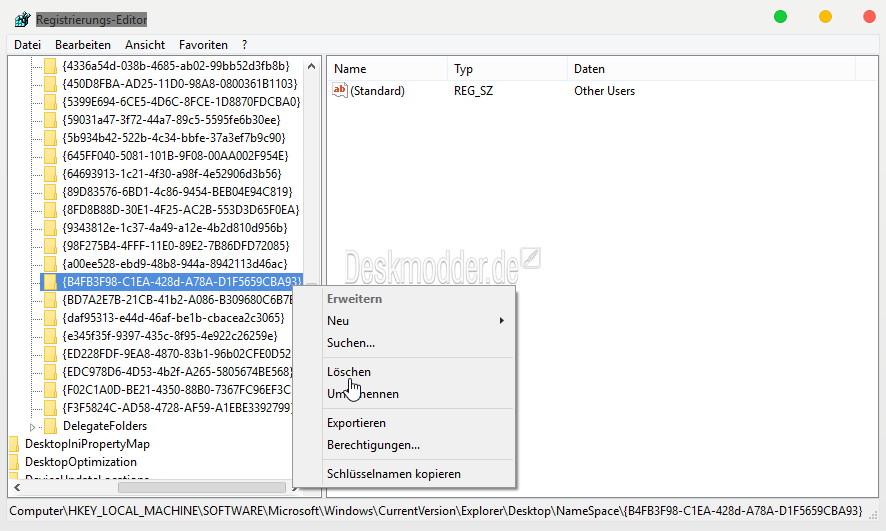886x531 pixels.
Task: Click folder icon of {5399E694-6CE5-4D6C-8FCE-1D8870FDCBA0}
Action: [50, 102]
